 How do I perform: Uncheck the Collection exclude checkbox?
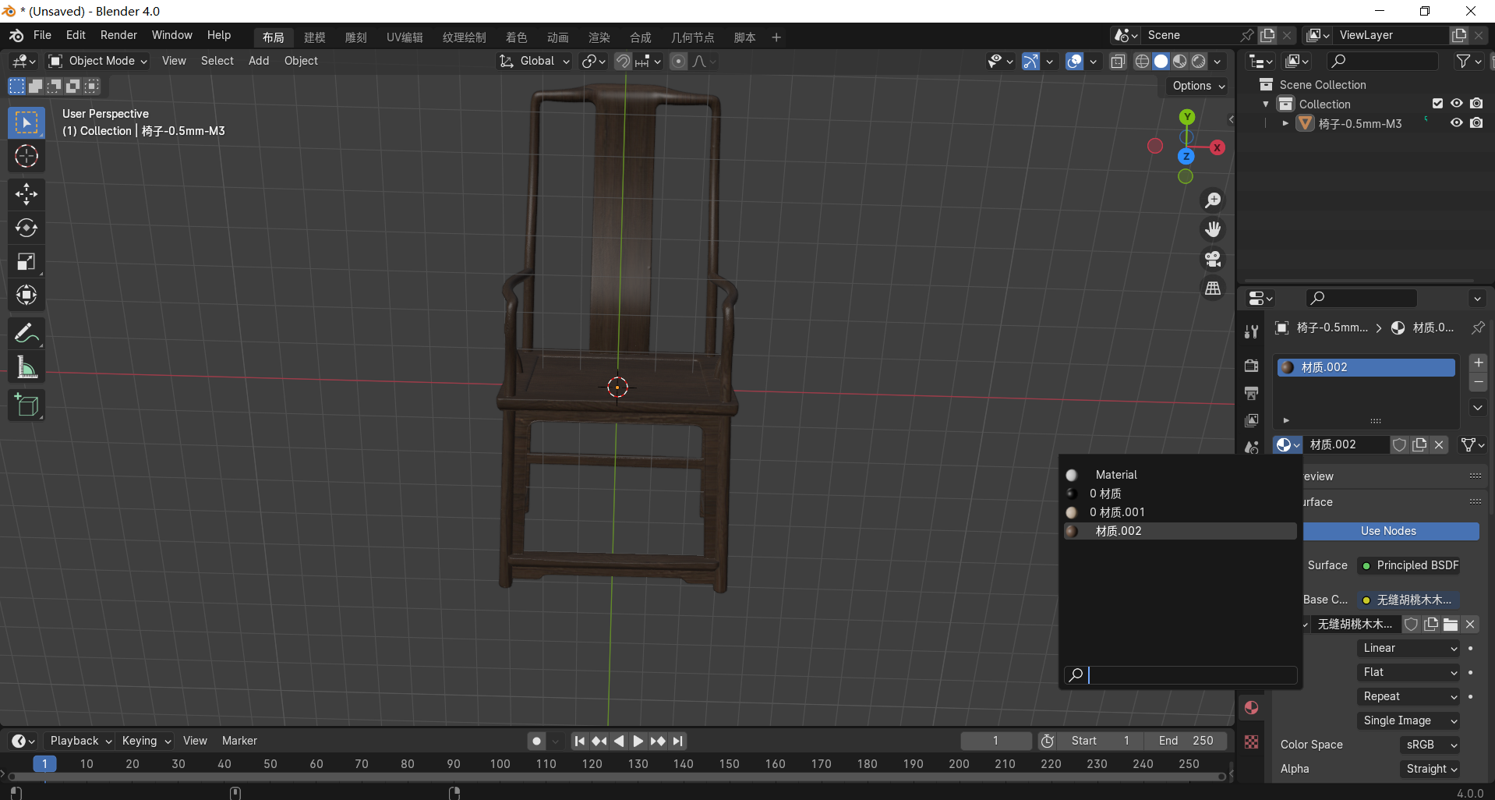[1437, 104]
